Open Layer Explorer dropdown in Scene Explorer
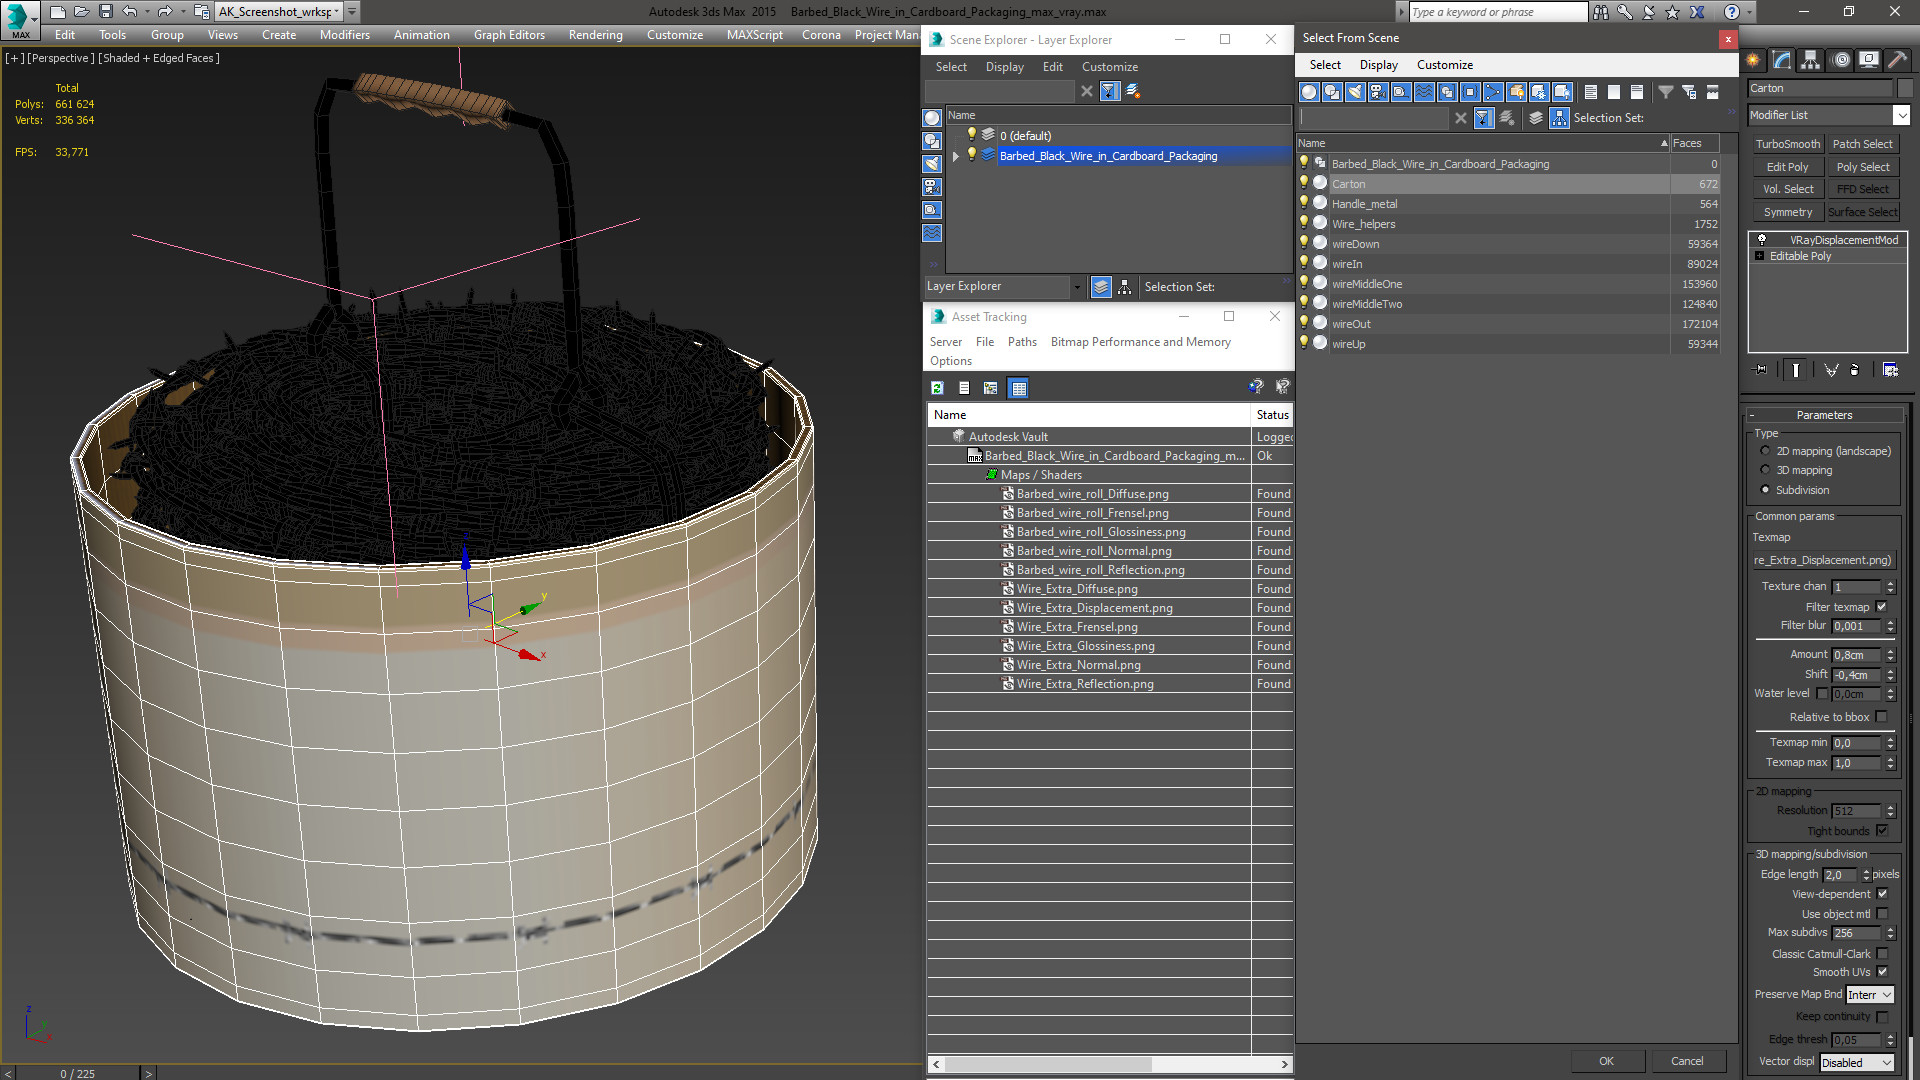Image resolution: width=1920 pixels, height=1080 pixels. tap(1076, 287)
